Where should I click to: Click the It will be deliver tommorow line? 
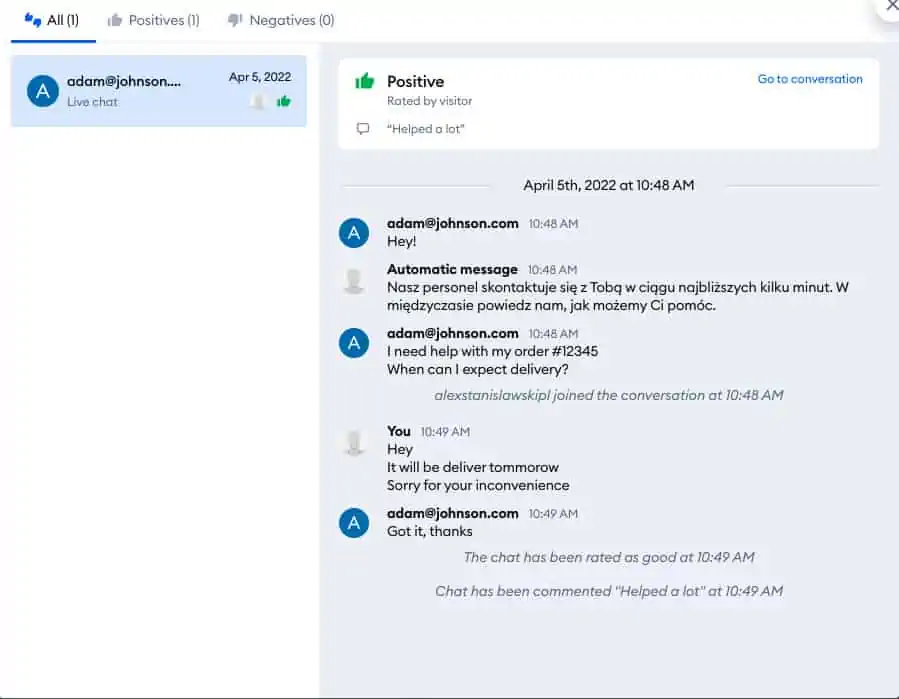pos(472,467)
